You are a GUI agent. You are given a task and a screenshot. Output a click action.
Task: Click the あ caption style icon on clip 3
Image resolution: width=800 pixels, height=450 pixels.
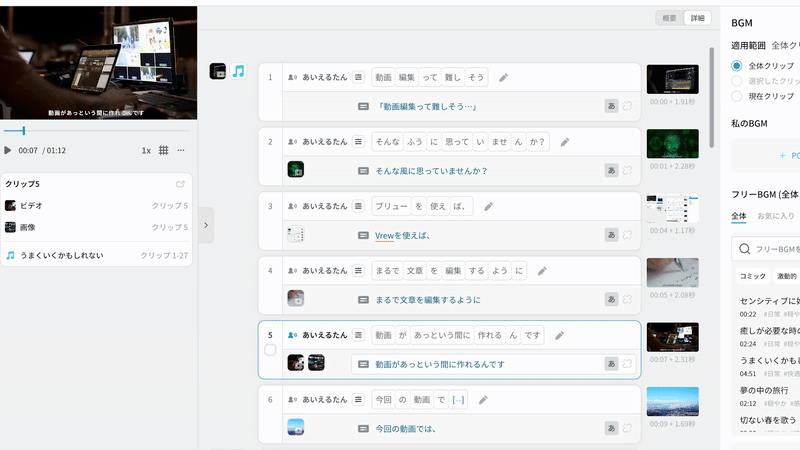(611, 235)
